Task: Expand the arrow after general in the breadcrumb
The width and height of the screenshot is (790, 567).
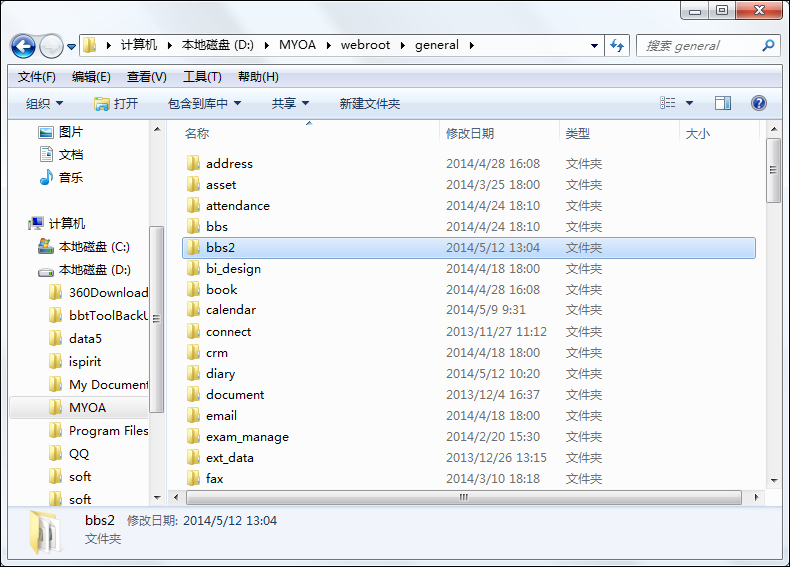Action: pos(472,45)
